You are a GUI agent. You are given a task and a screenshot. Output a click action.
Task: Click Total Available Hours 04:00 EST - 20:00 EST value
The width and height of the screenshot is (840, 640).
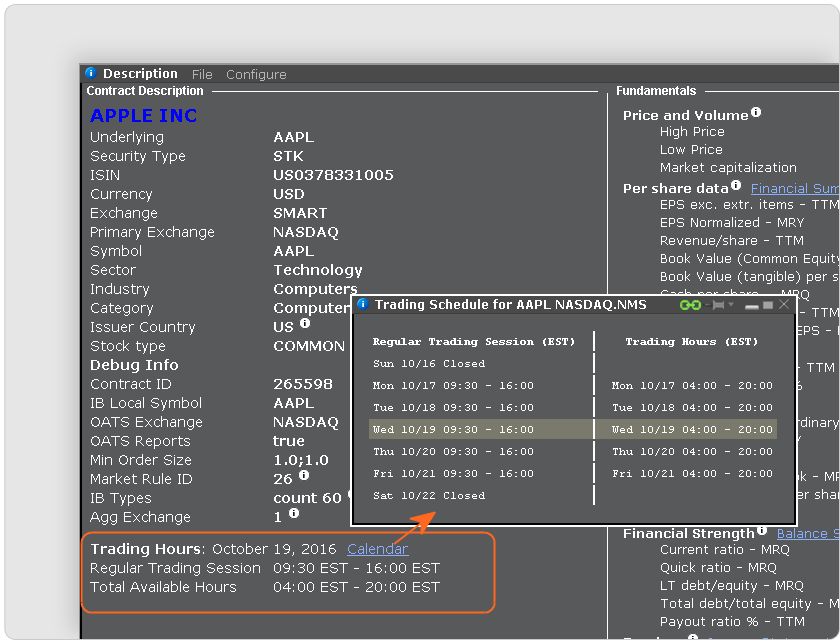point(356,588)
